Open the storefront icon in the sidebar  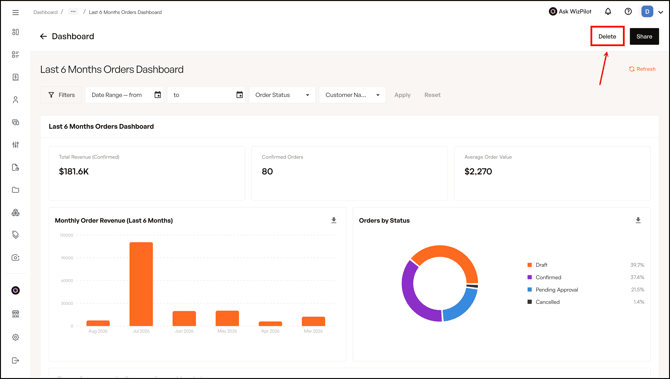coord(15,314)
